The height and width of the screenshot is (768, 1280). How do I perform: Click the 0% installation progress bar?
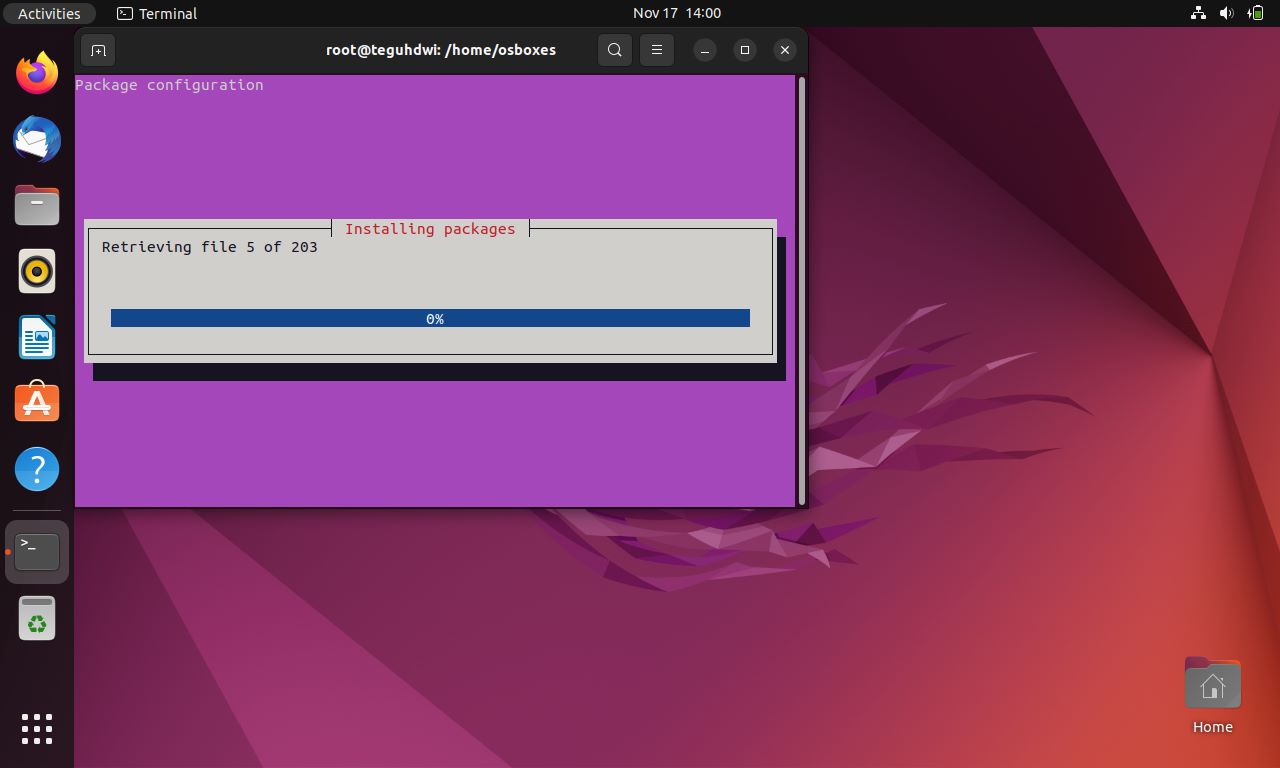point(430,318)
